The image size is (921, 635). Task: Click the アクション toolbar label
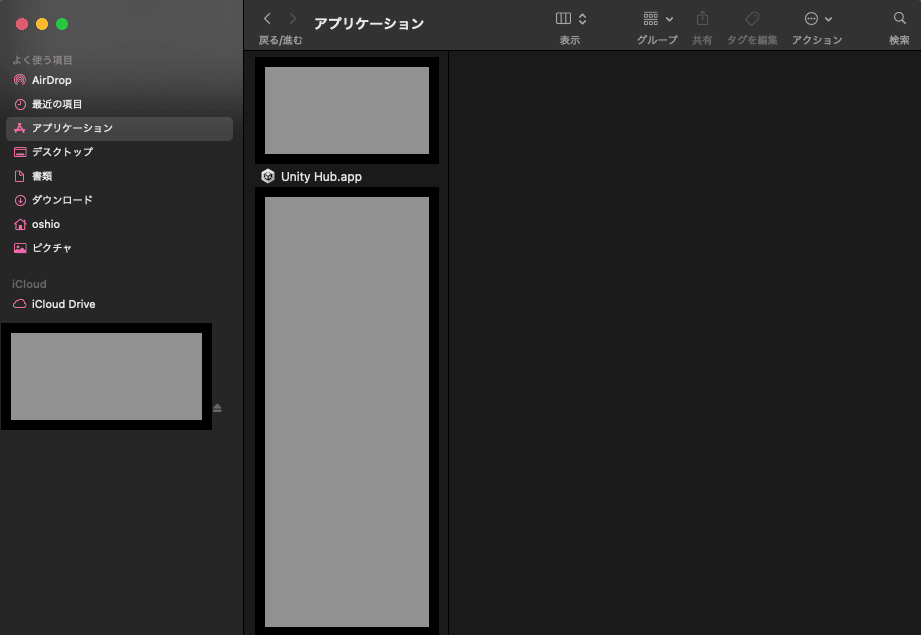tap(817, 40)
